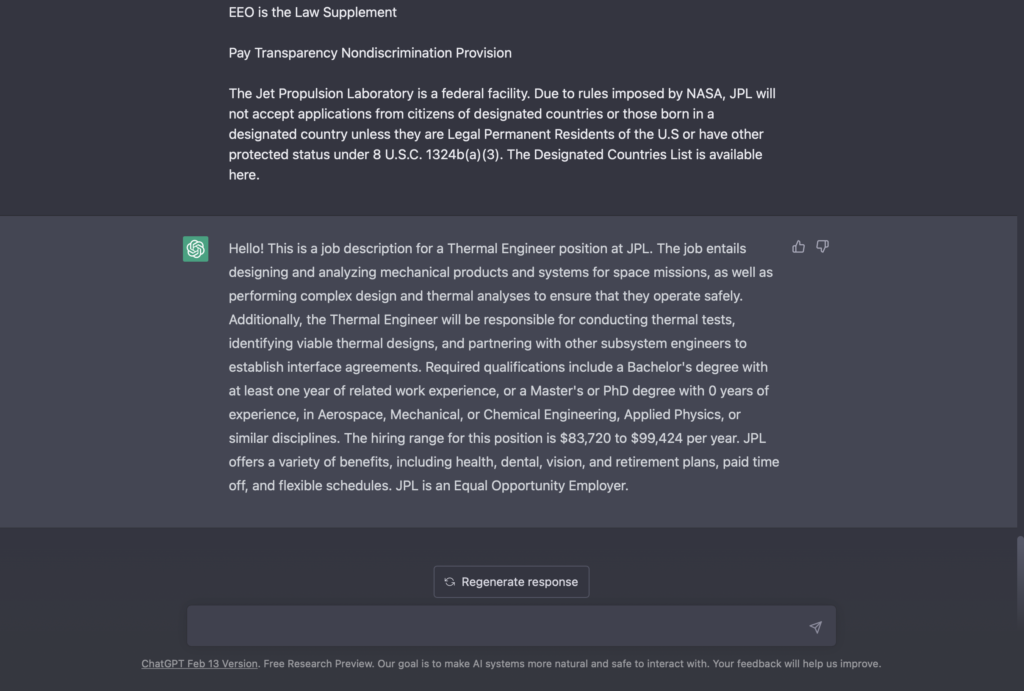
Task: Click the circular arrows regenerate icon
Action: pyautogui.click(x=450, y=582)
